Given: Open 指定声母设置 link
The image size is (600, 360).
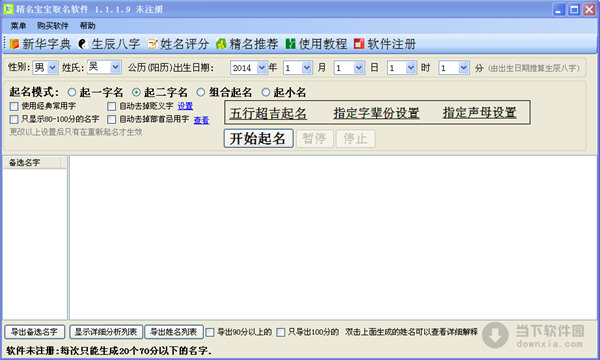Looking at the screenshot, I should coord(479,113).
